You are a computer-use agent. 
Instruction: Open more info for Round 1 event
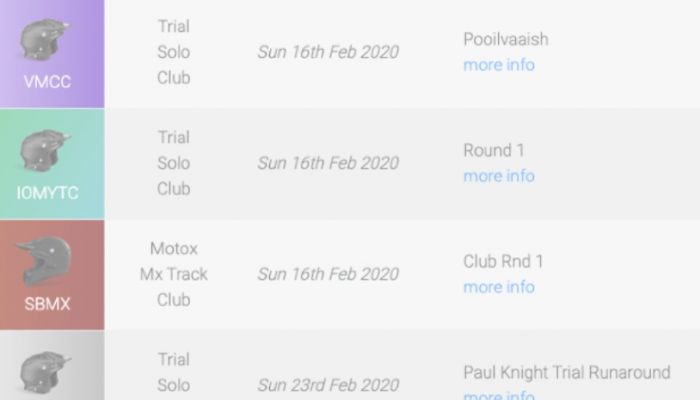pos(499,176)
